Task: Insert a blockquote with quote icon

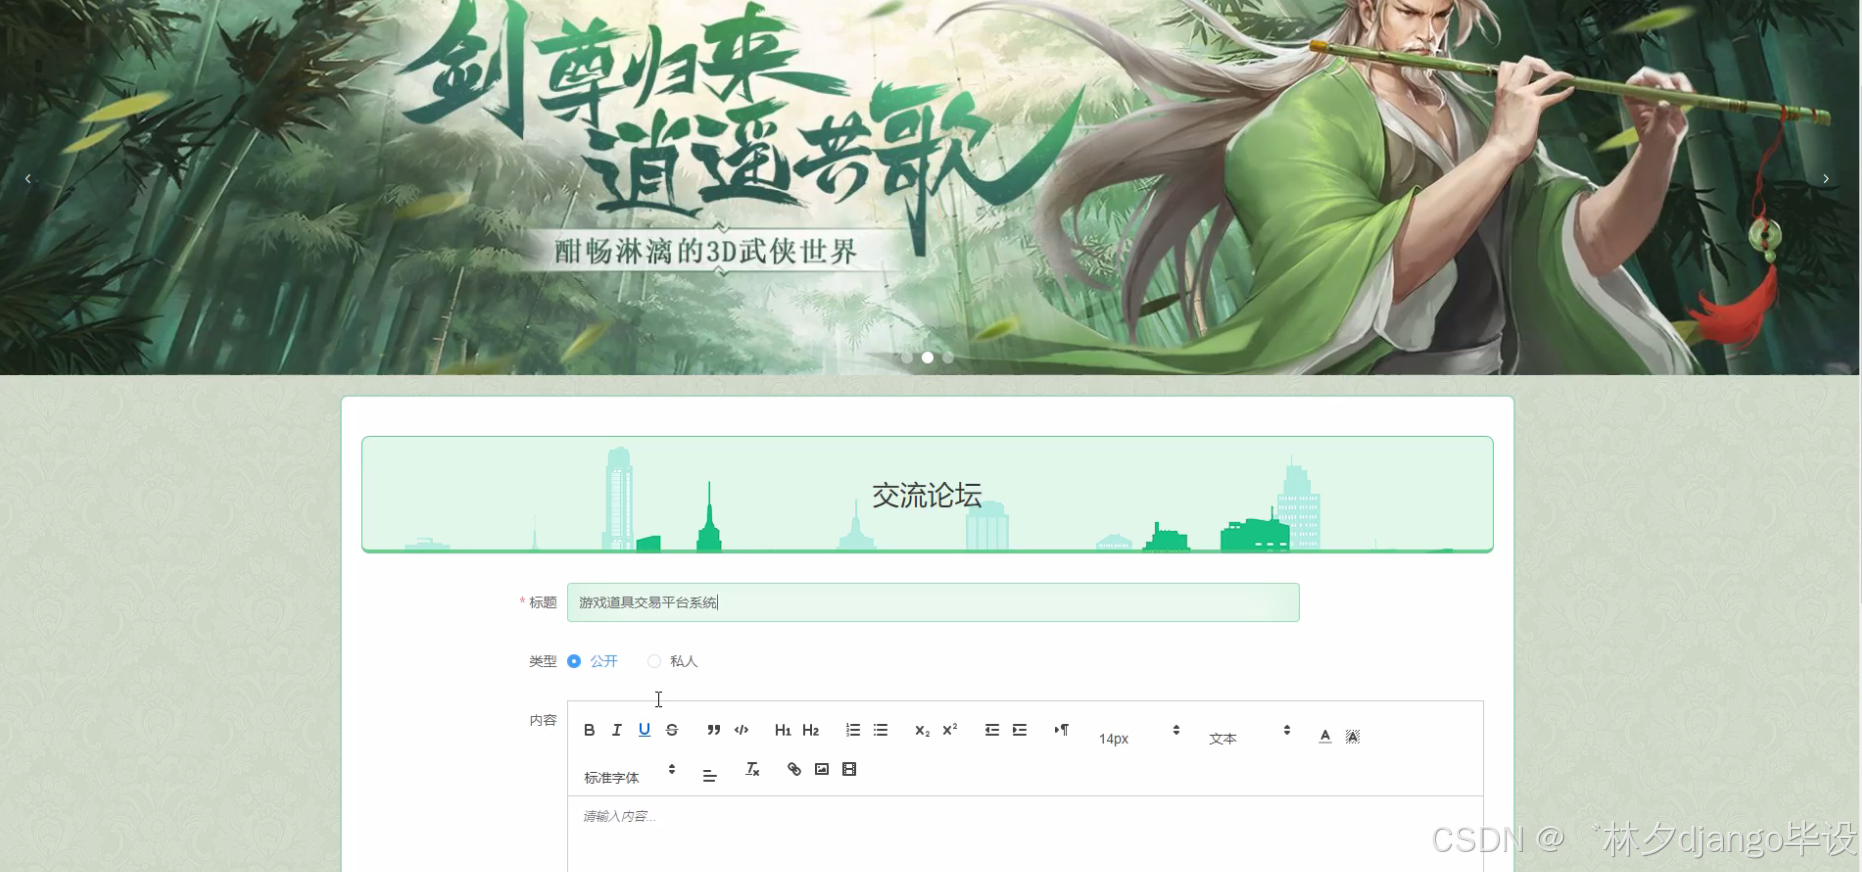Action: click(x=713, y=730)
